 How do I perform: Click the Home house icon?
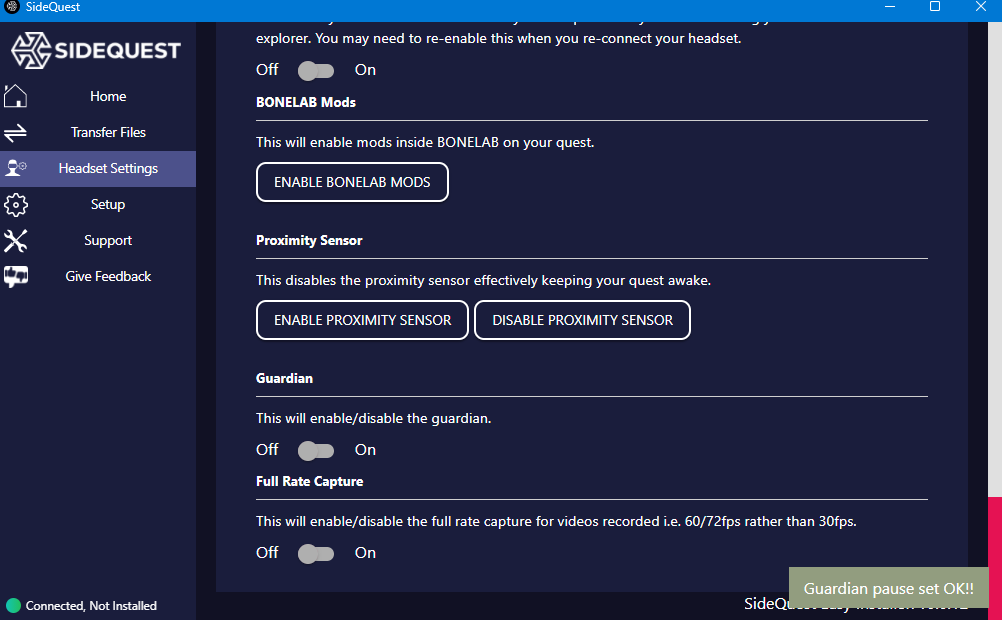coord(15,96)
